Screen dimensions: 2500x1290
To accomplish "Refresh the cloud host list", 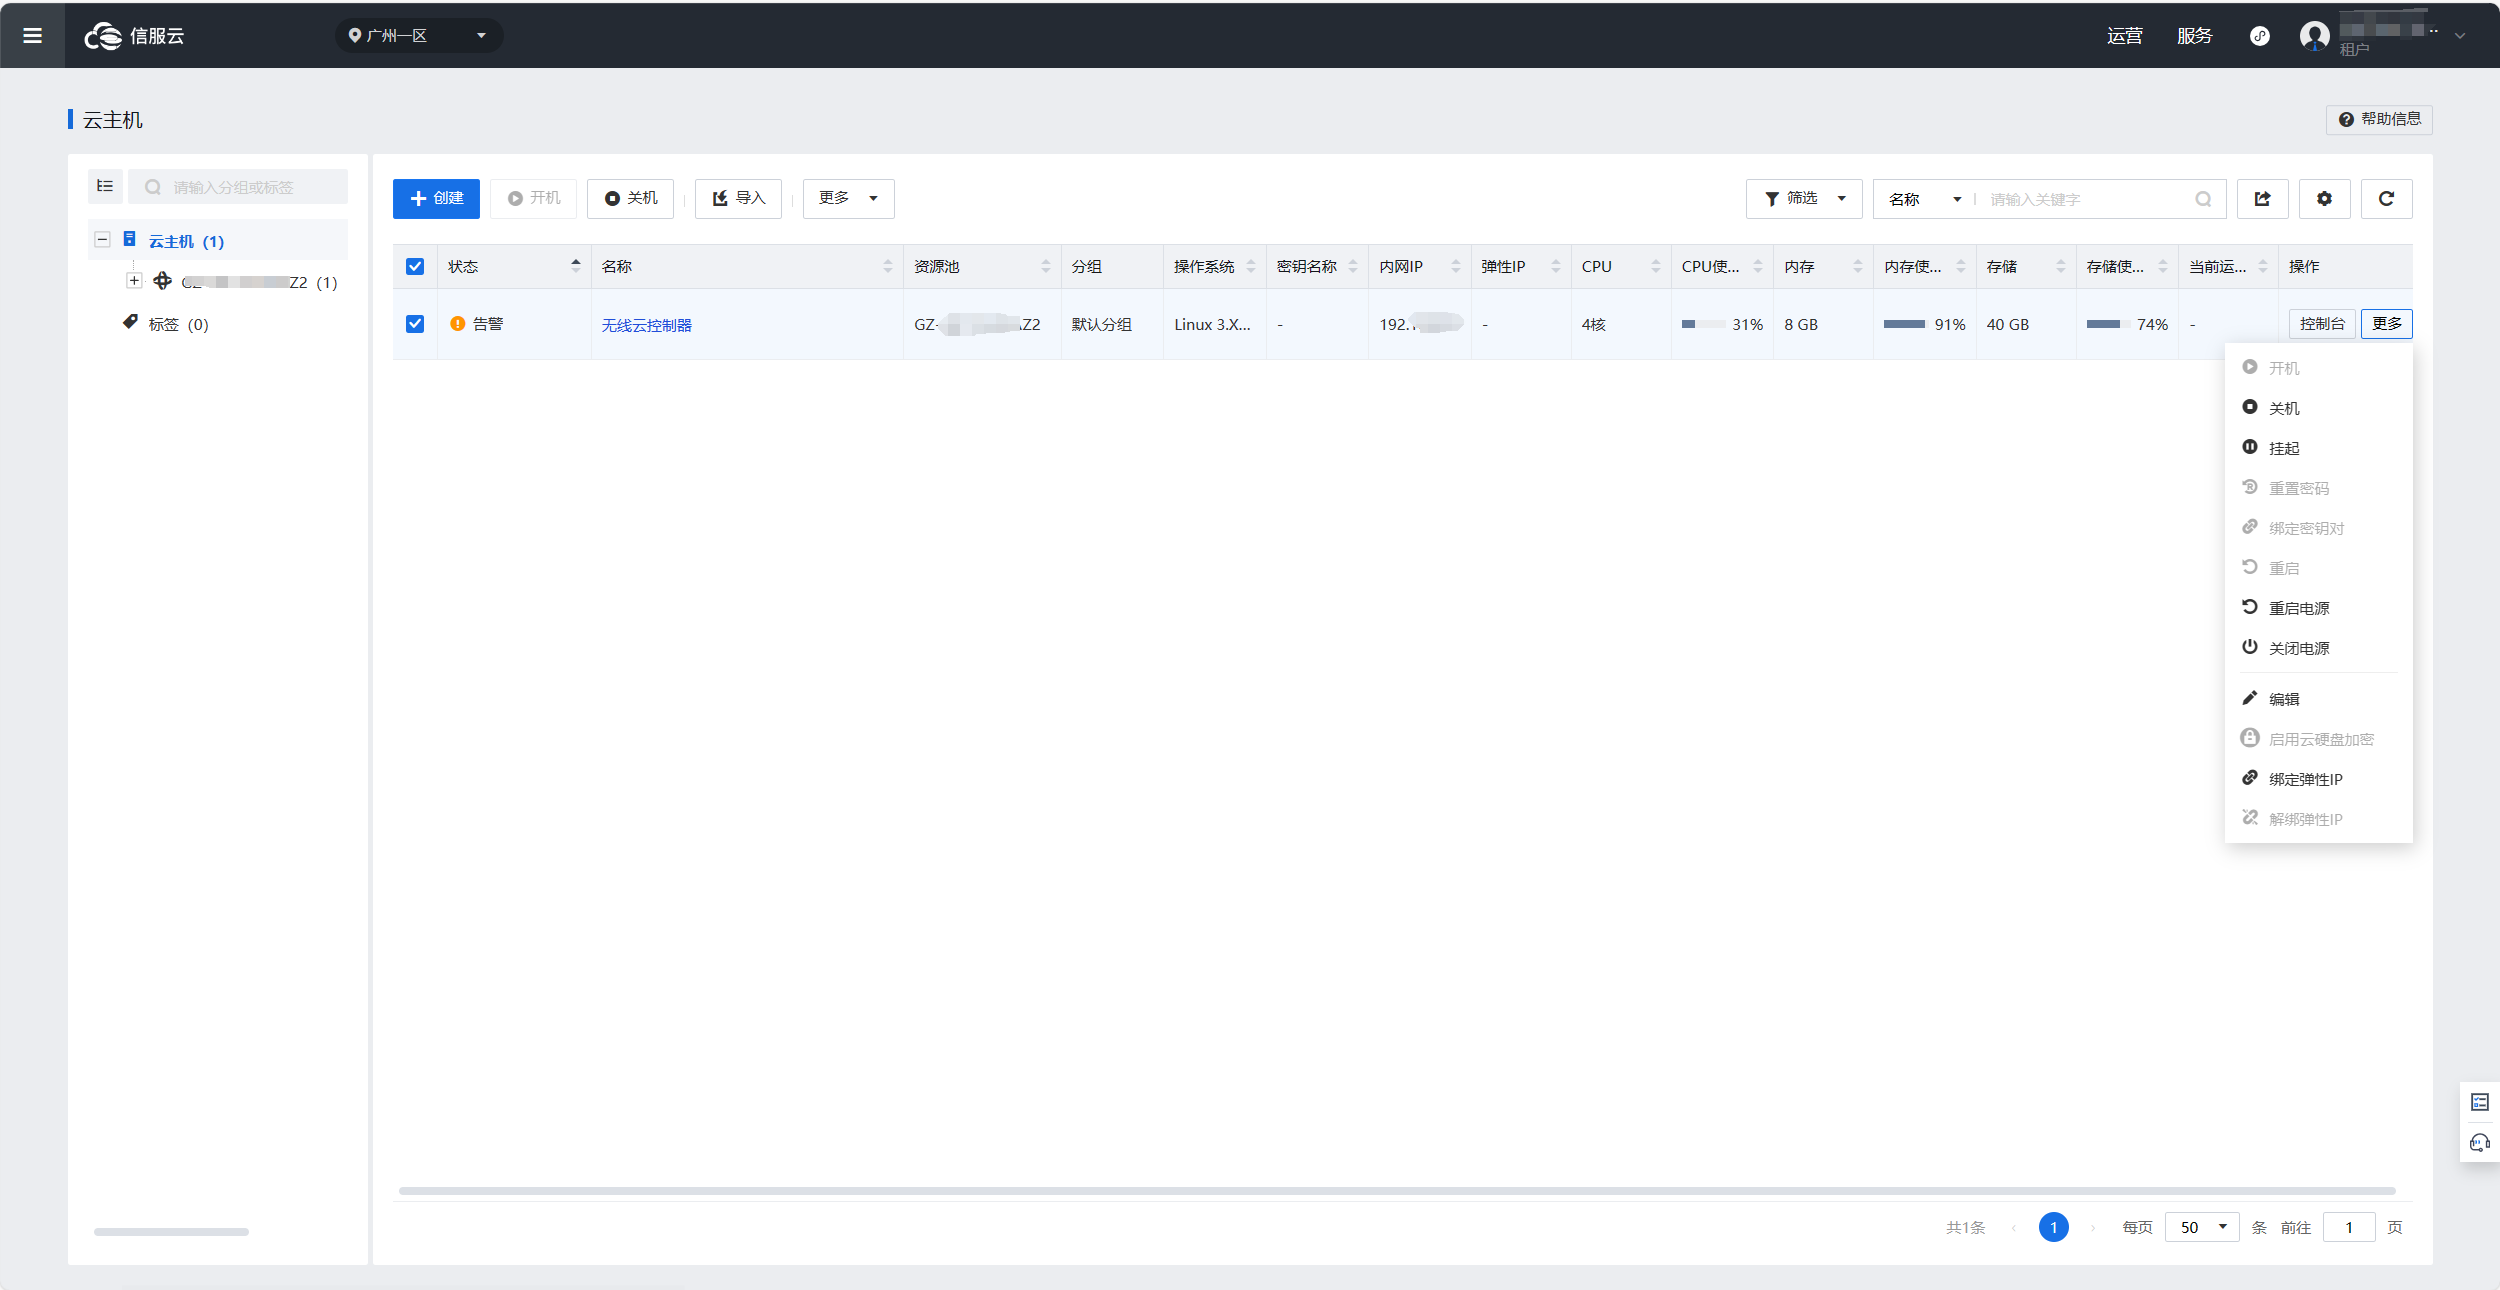I will point(2386,199).
